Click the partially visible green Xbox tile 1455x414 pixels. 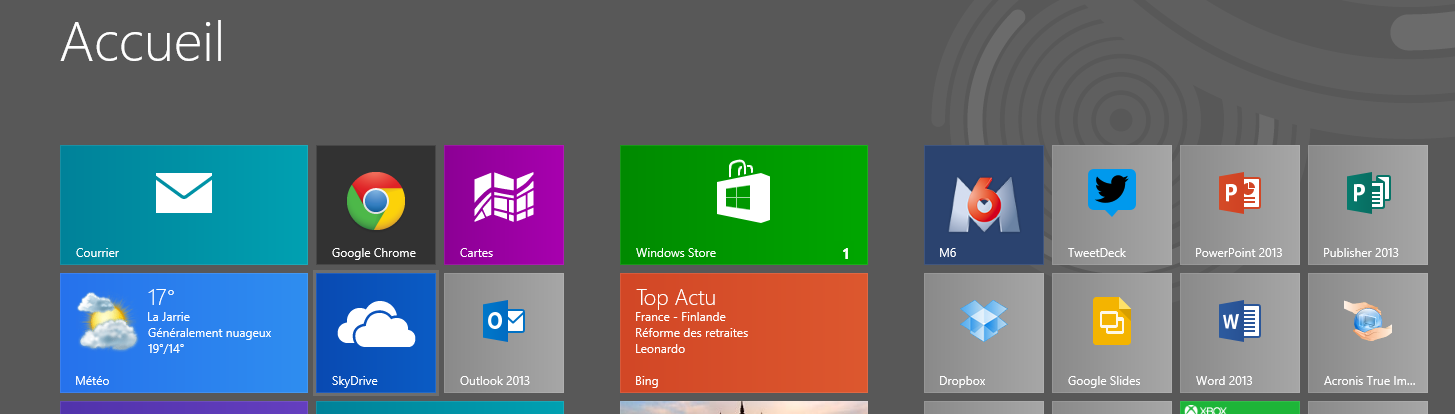click(1240, 408)
